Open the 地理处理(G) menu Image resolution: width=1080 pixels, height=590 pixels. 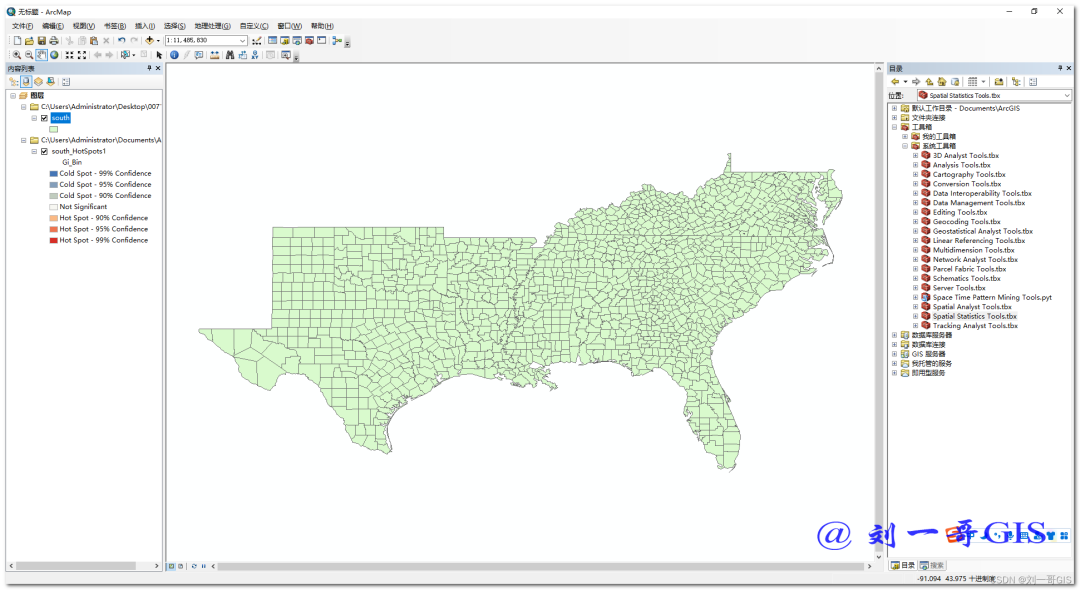click(x=212, y=26)
